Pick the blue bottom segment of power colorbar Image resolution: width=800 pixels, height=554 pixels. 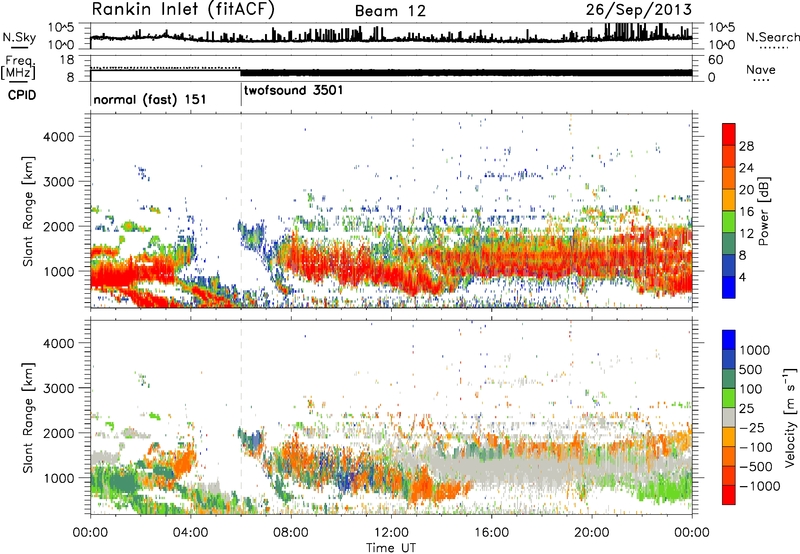point(729,287)
